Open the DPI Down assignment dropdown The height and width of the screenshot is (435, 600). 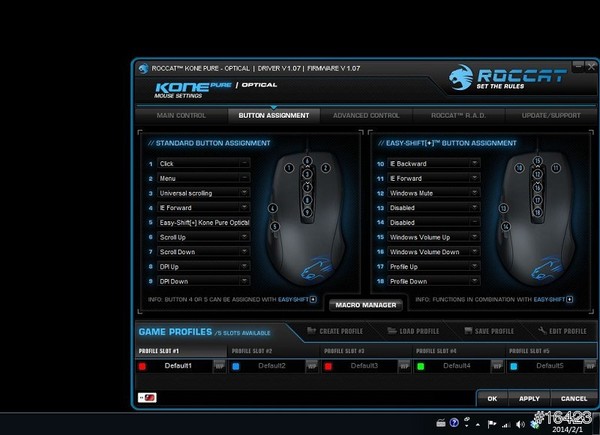point(204,281)
